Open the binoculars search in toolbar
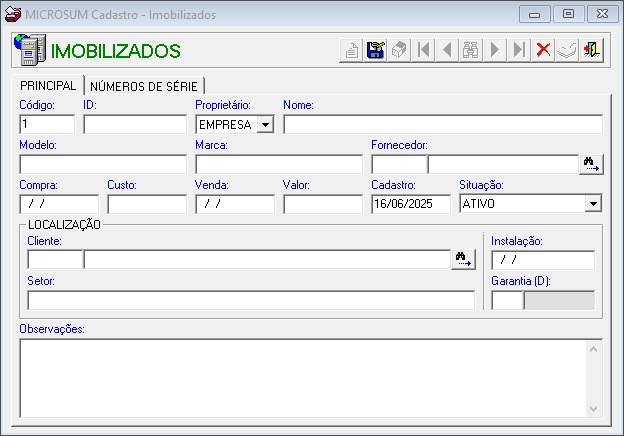The image size is (624, 436). tap(471, 51)
